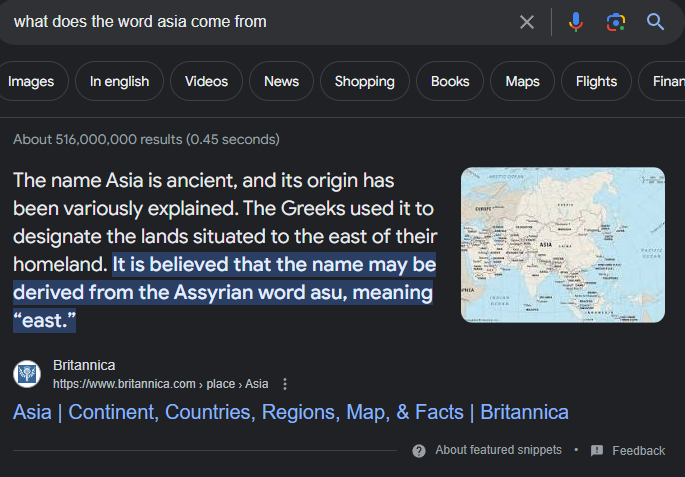Screen dimensions: 685x477
Task: Select the Shopping filter
Action: [x=365, y=82]
